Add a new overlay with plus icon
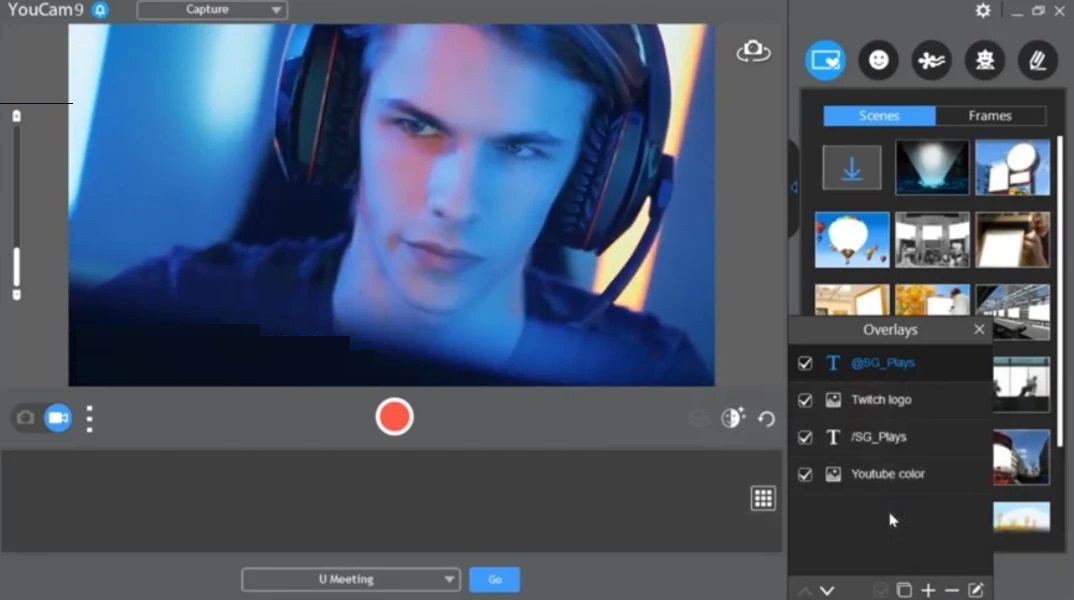Image resolution: width=1074 pixels, height=600 pixels. [928, 590]
